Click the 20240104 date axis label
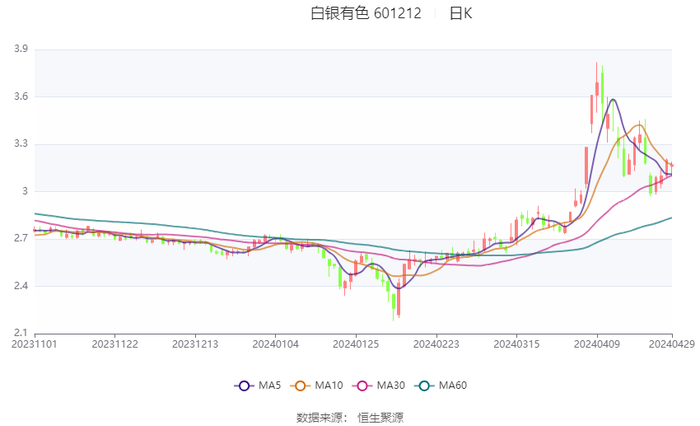Viewport: 700px width, 426px height. tap(275, 344)
